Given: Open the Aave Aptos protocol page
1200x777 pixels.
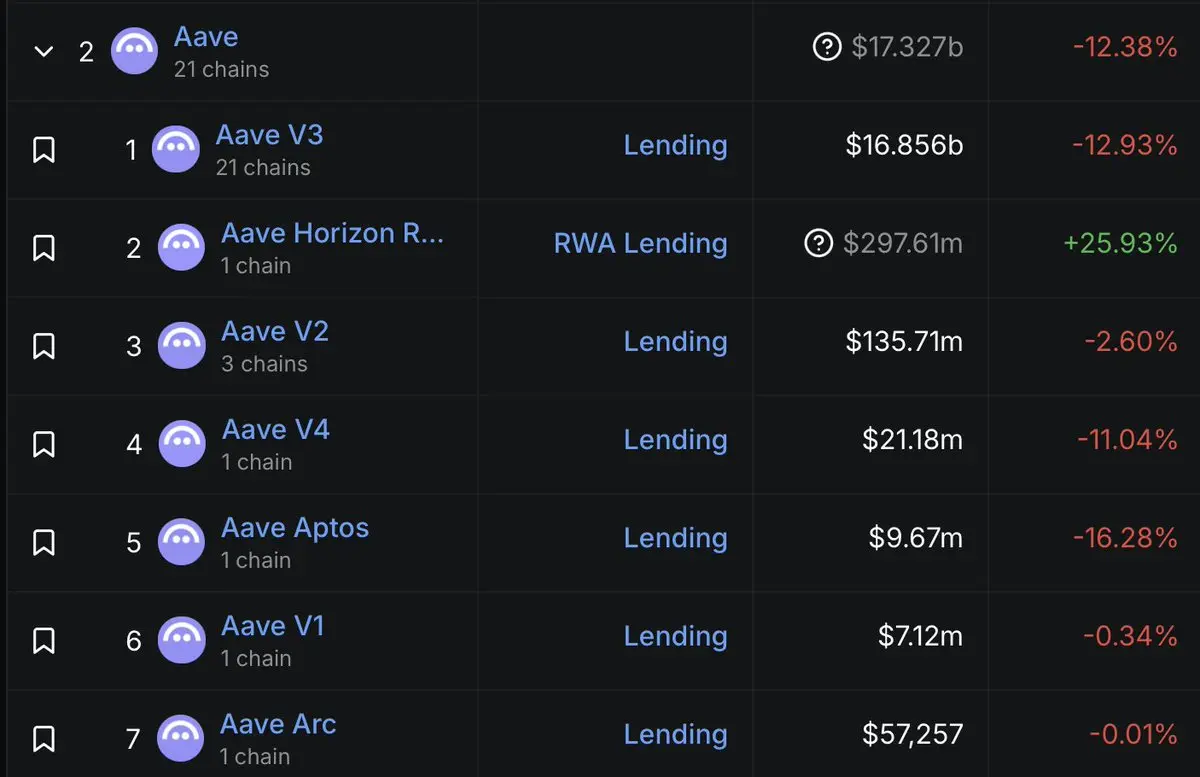Looking at the screenshot, I should point(295,528).
